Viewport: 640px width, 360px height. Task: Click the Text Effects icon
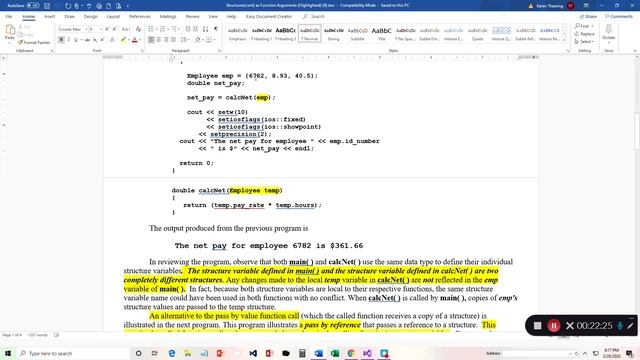pos(113,40)
